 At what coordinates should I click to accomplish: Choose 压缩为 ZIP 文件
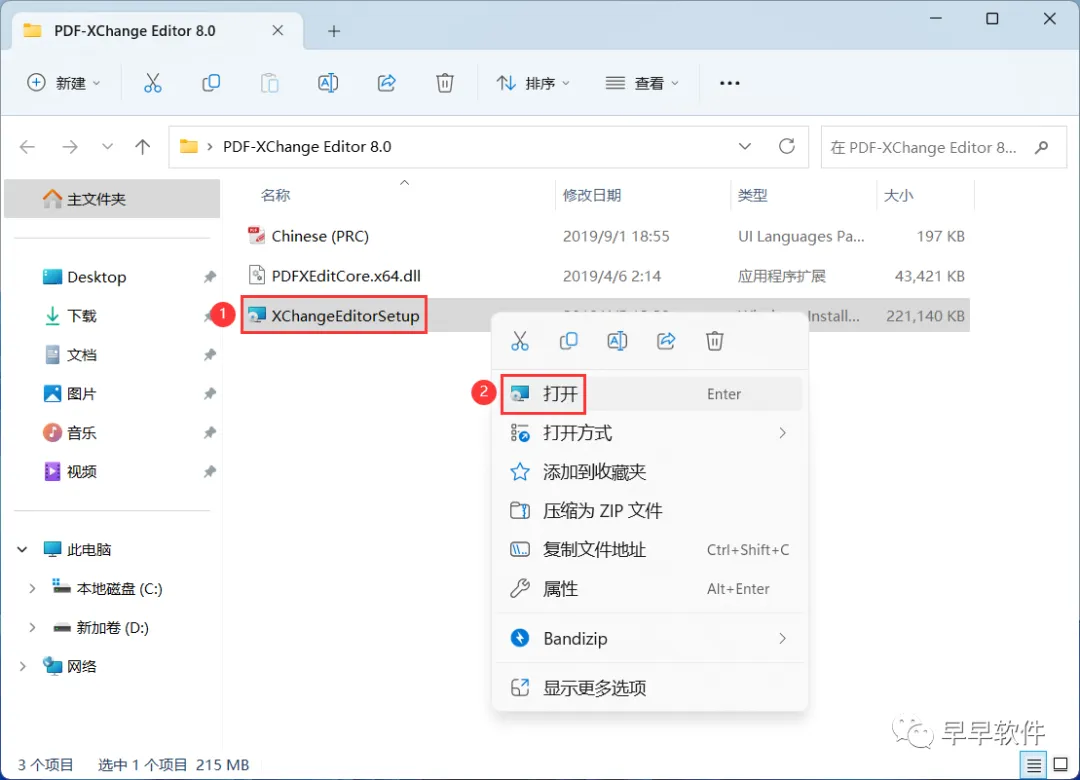pos(650,511)
